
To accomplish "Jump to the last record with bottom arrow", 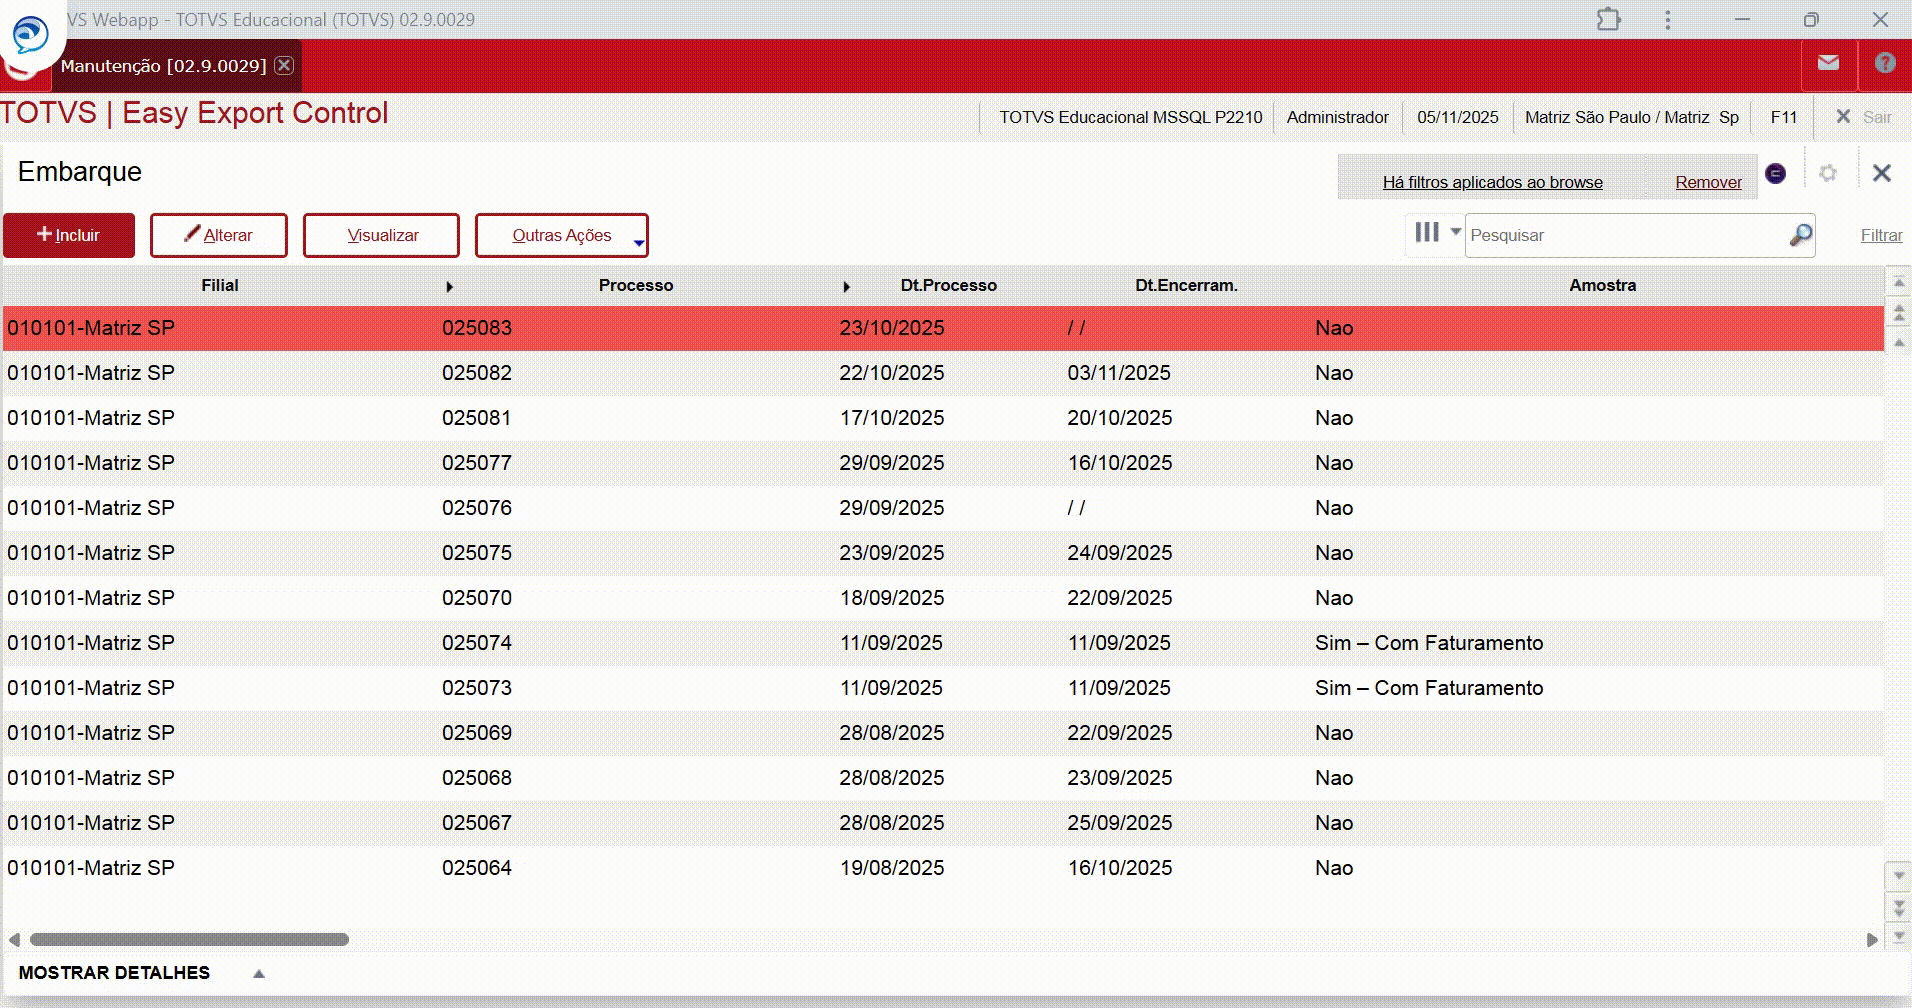I will (x=1898, y=937).
